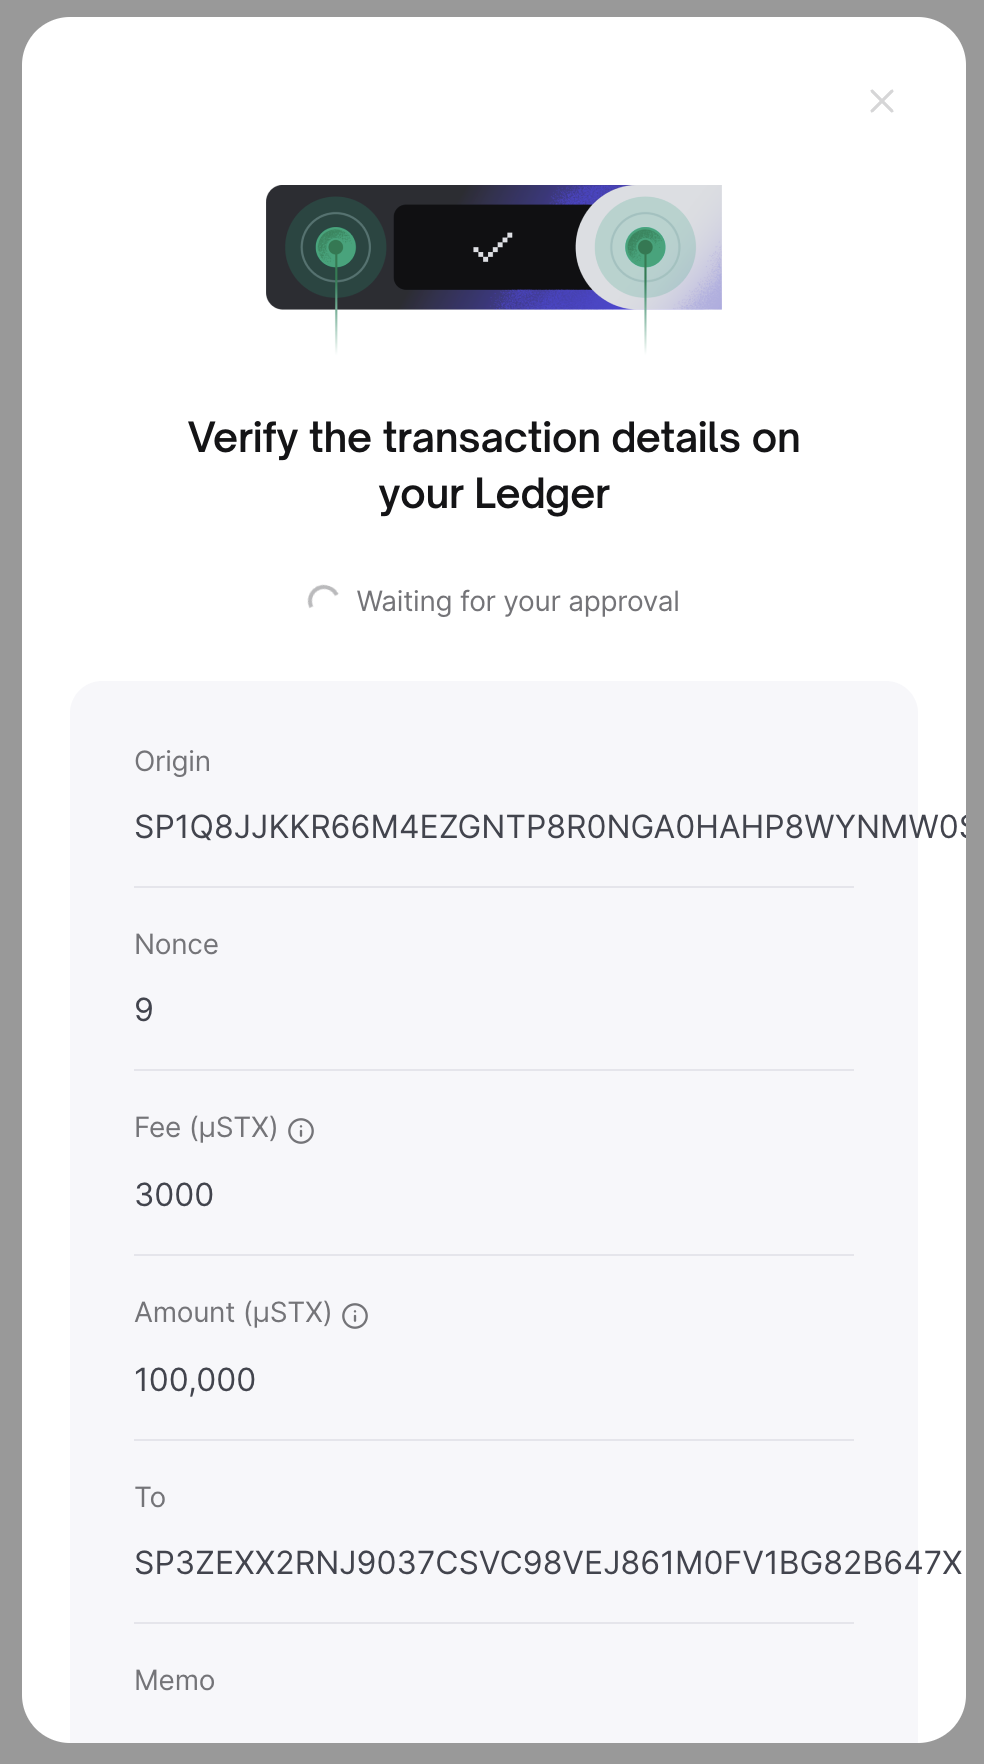Image resolution: width=984 pixels, height=1764 pixels.
Task: Click the Memo field label
Action: [174, 1681]
